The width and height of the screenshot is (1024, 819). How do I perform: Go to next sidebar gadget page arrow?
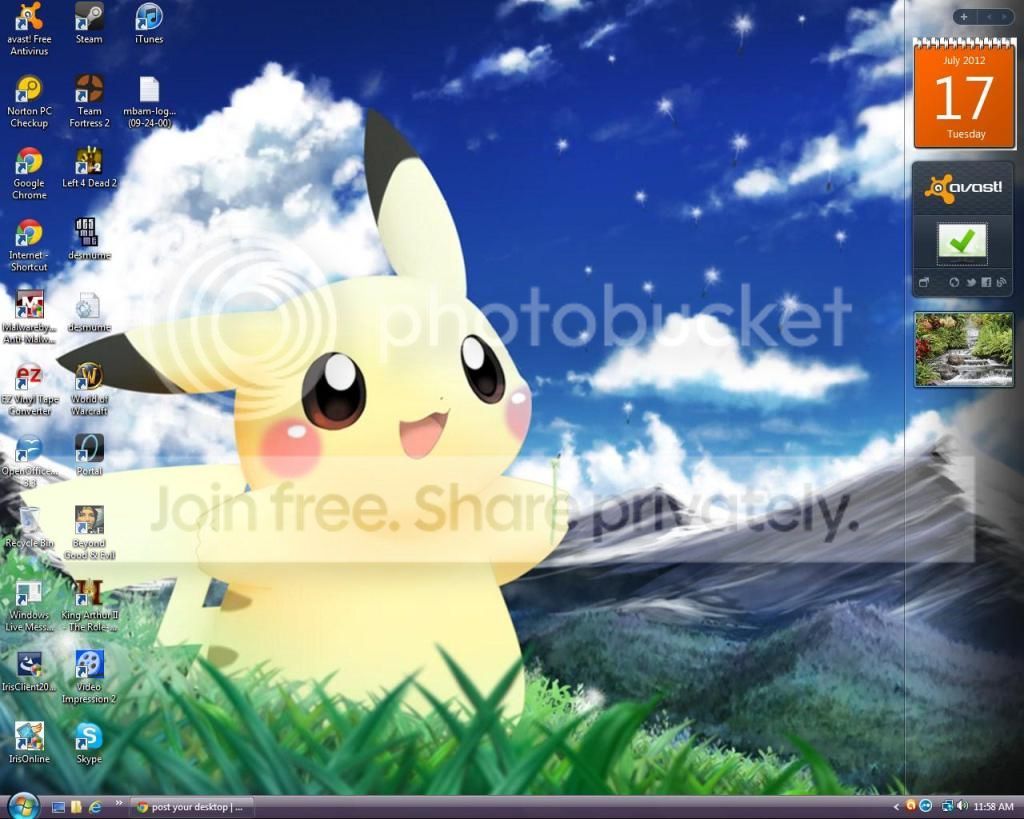coord(1004,17)
